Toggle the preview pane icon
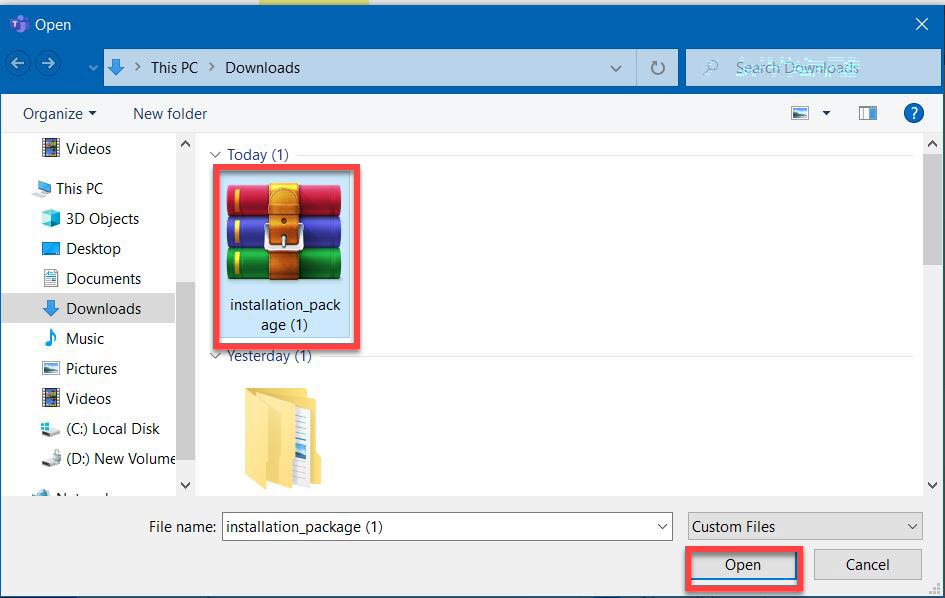 tap(867, 113)
